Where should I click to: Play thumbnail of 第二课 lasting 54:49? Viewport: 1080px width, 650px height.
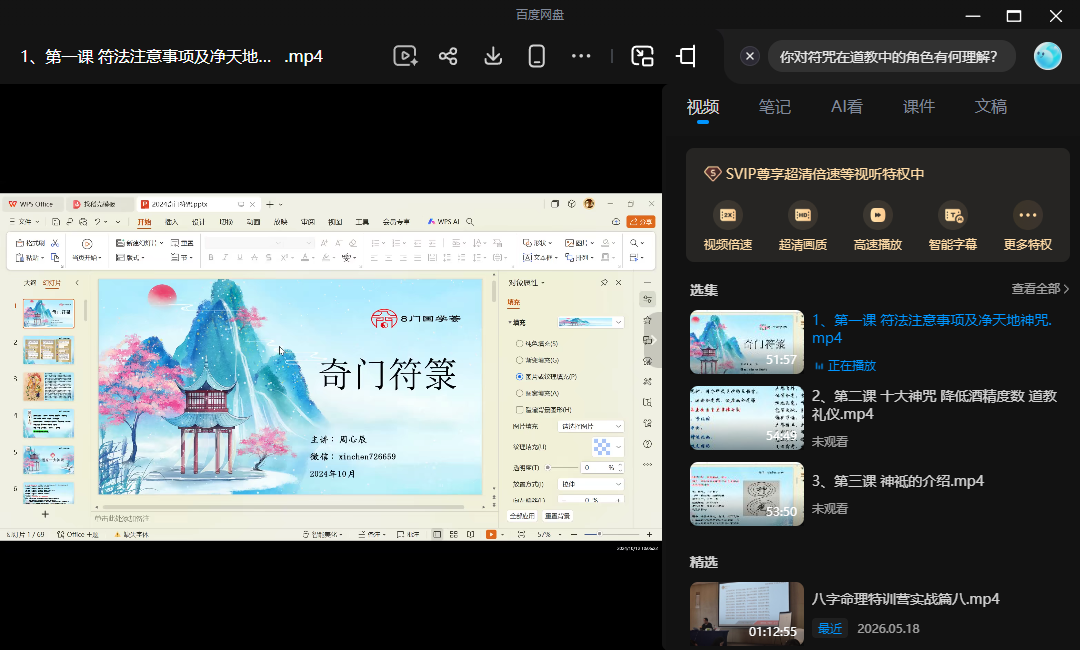[x=747, y=418]
